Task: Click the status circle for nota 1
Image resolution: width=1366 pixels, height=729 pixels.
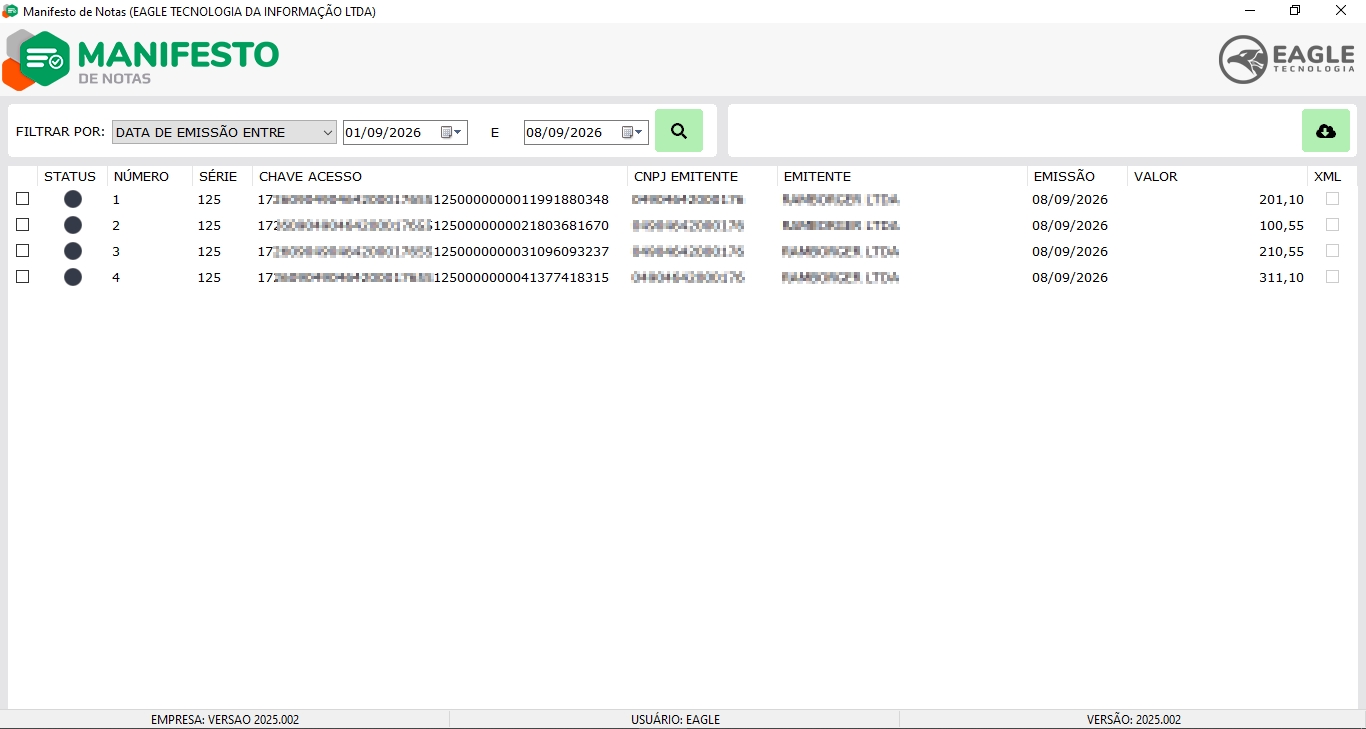Action: pos(73,199)
